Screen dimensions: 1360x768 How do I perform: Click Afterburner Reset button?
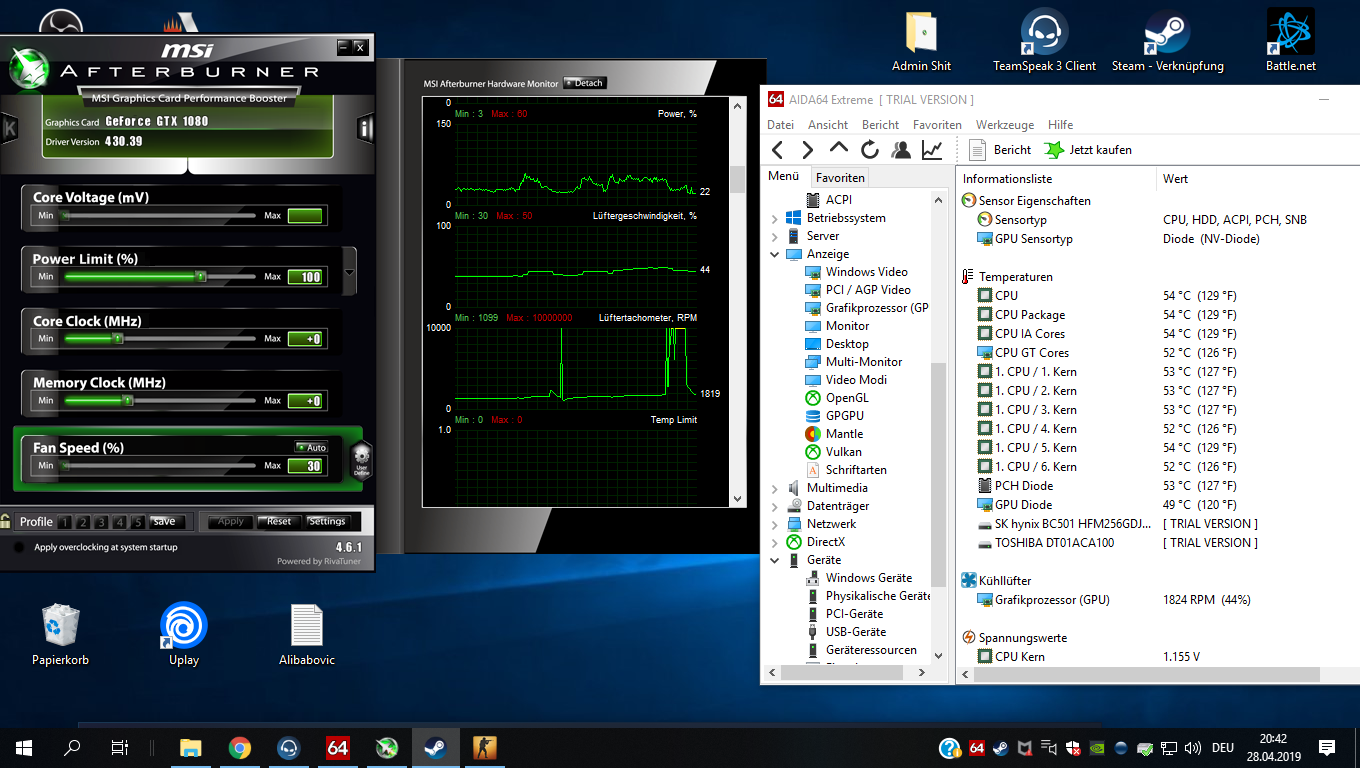click(279, 521)
